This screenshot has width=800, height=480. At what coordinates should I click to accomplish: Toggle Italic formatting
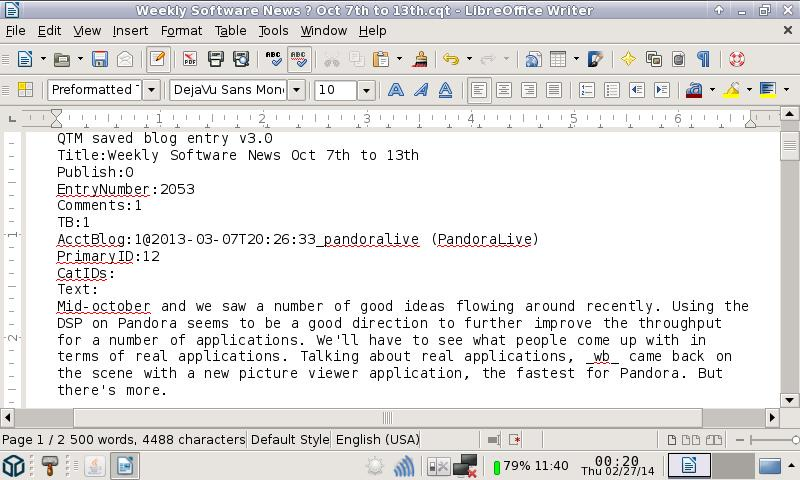point(421,90)
